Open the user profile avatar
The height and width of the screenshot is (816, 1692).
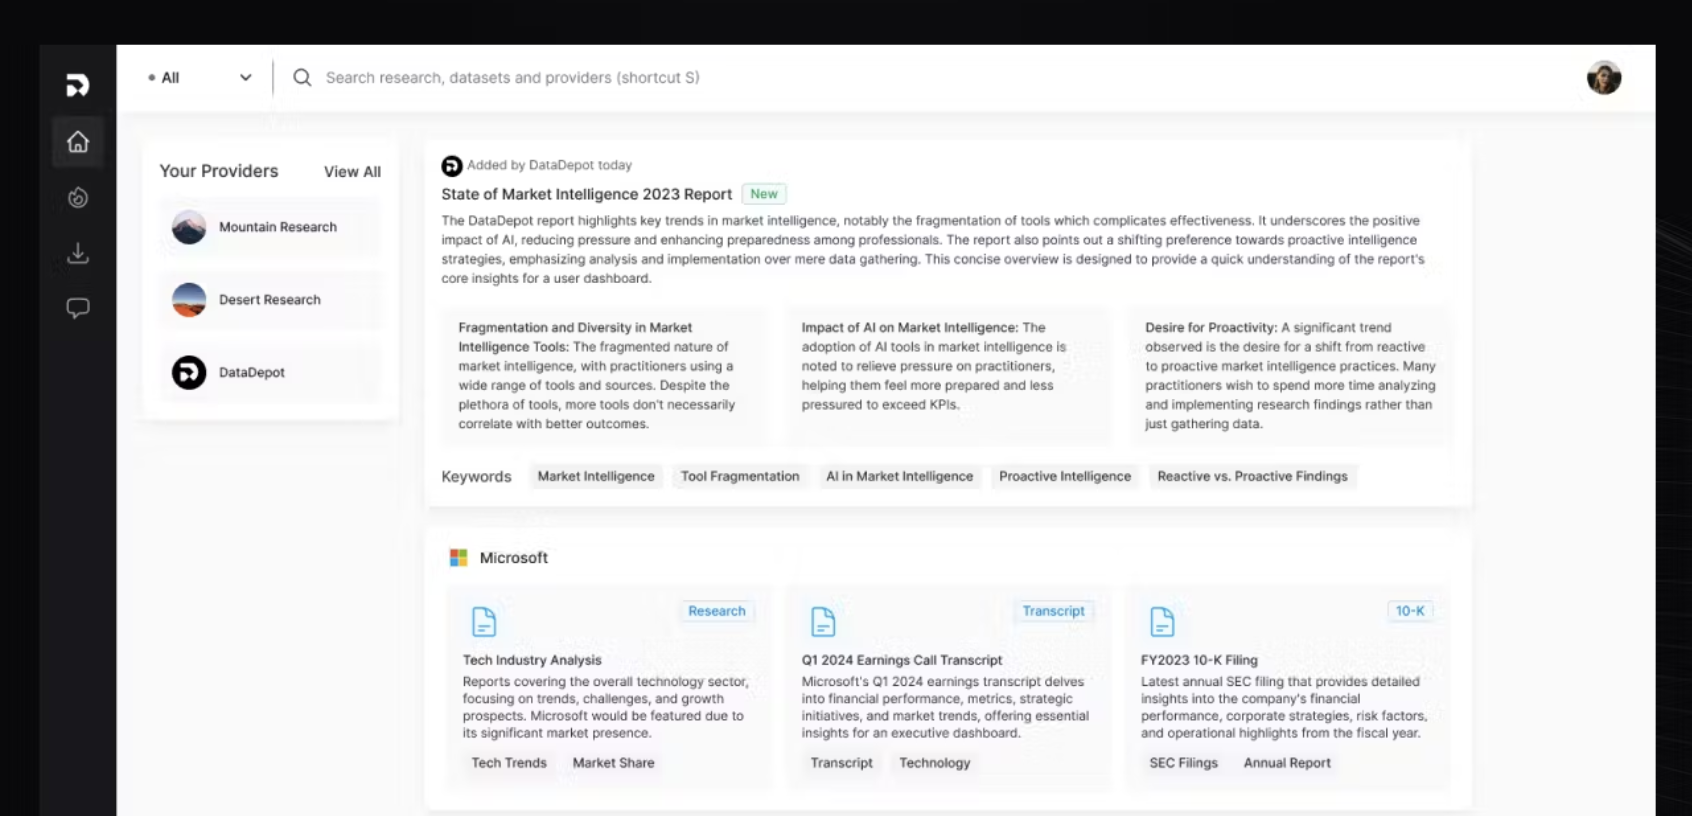[x=1604, y=77]
